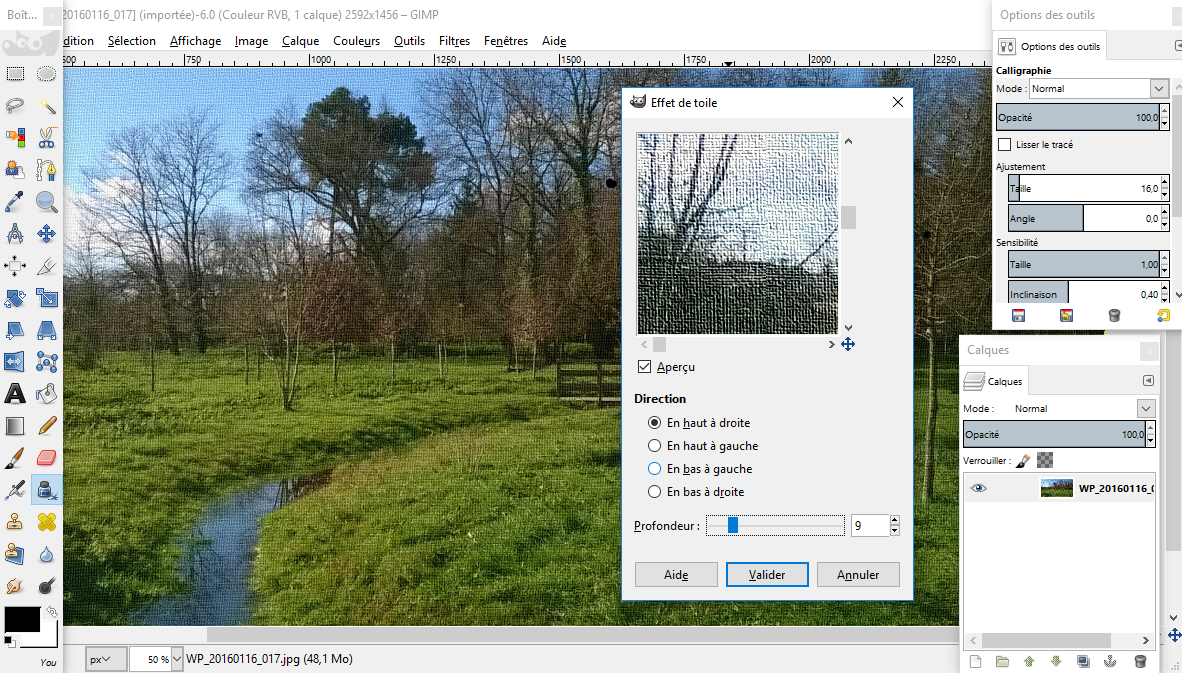Click the Move tool icon
Image resolution: width=1182 pixels, height=673 pixels.
46,234
